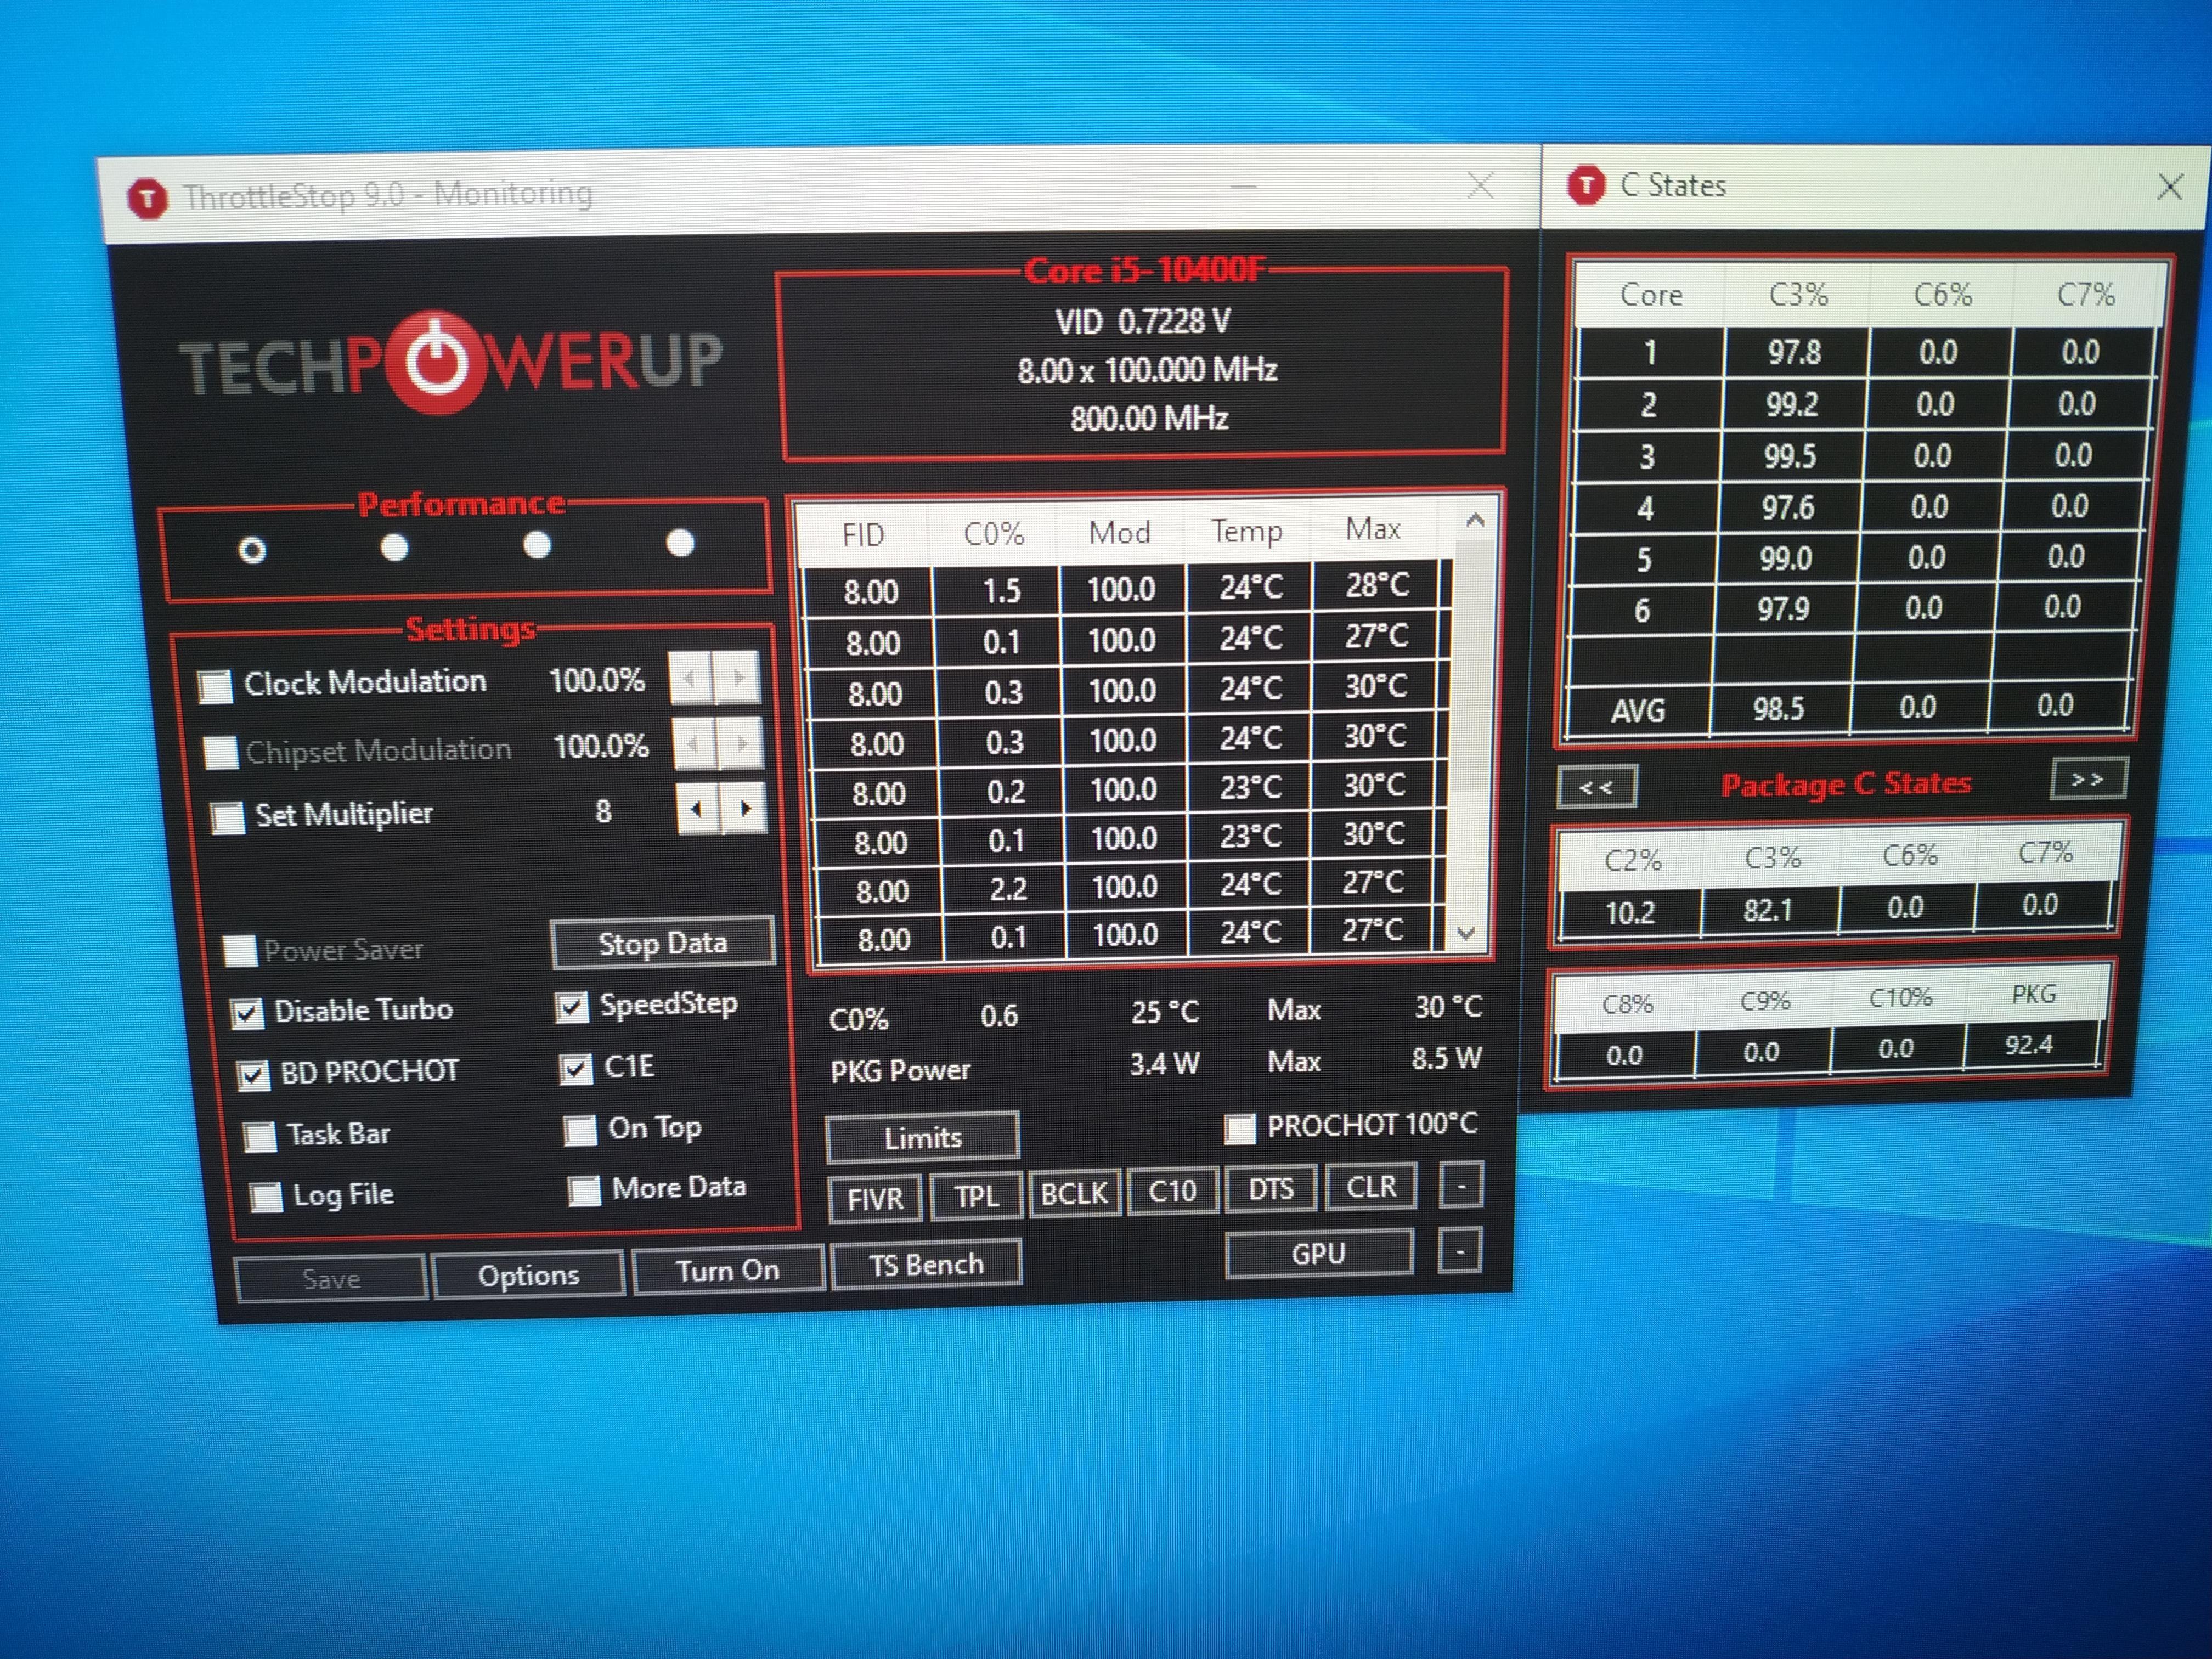Open the FIVR settings window
The height and width of the screenshot is (1659, 2212).
click(x=874, y=1198)
